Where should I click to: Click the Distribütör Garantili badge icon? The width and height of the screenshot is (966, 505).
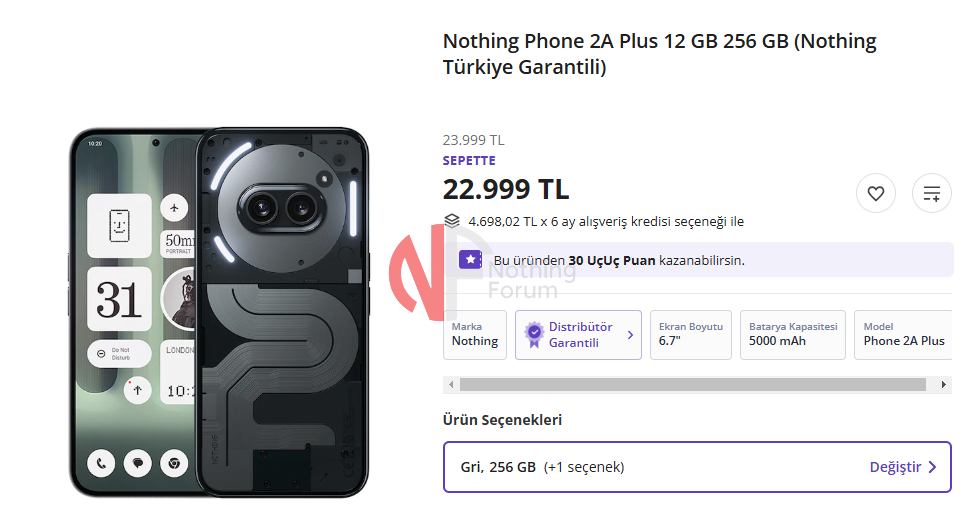pyautogui.click(x=534, y=334)
